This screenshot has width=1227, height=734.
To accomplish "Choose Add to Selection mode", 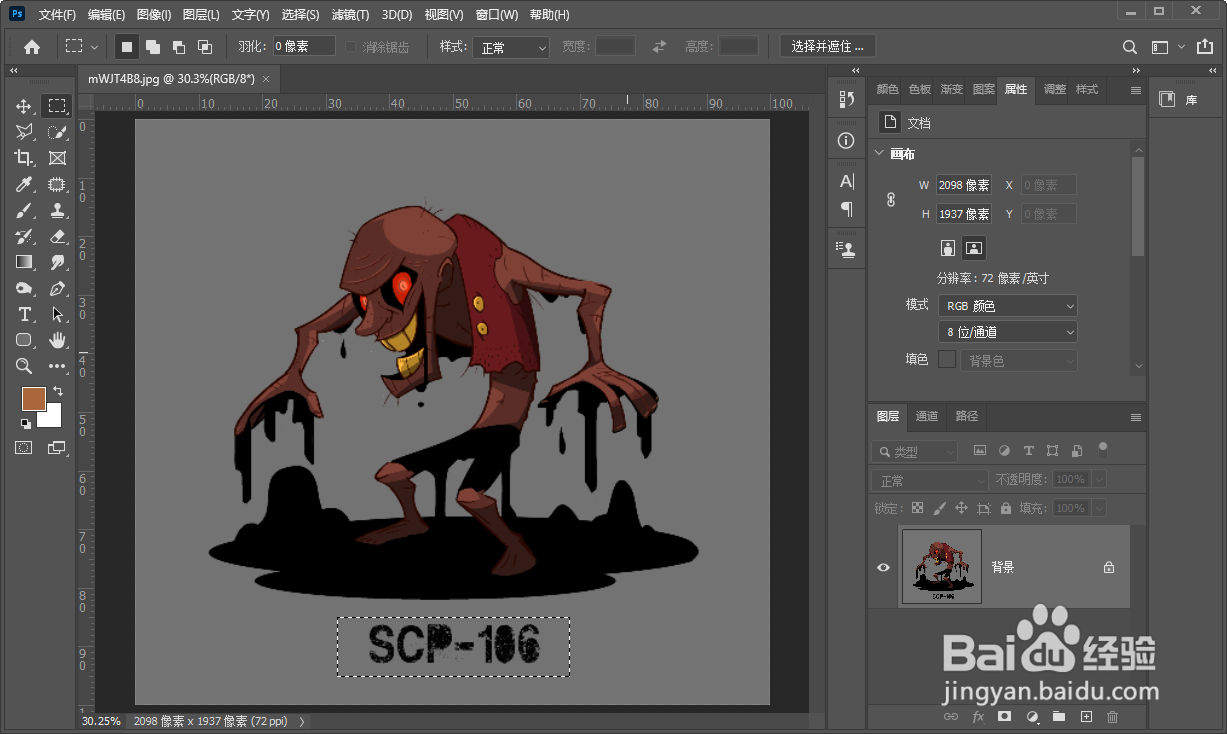I will 153,47.
